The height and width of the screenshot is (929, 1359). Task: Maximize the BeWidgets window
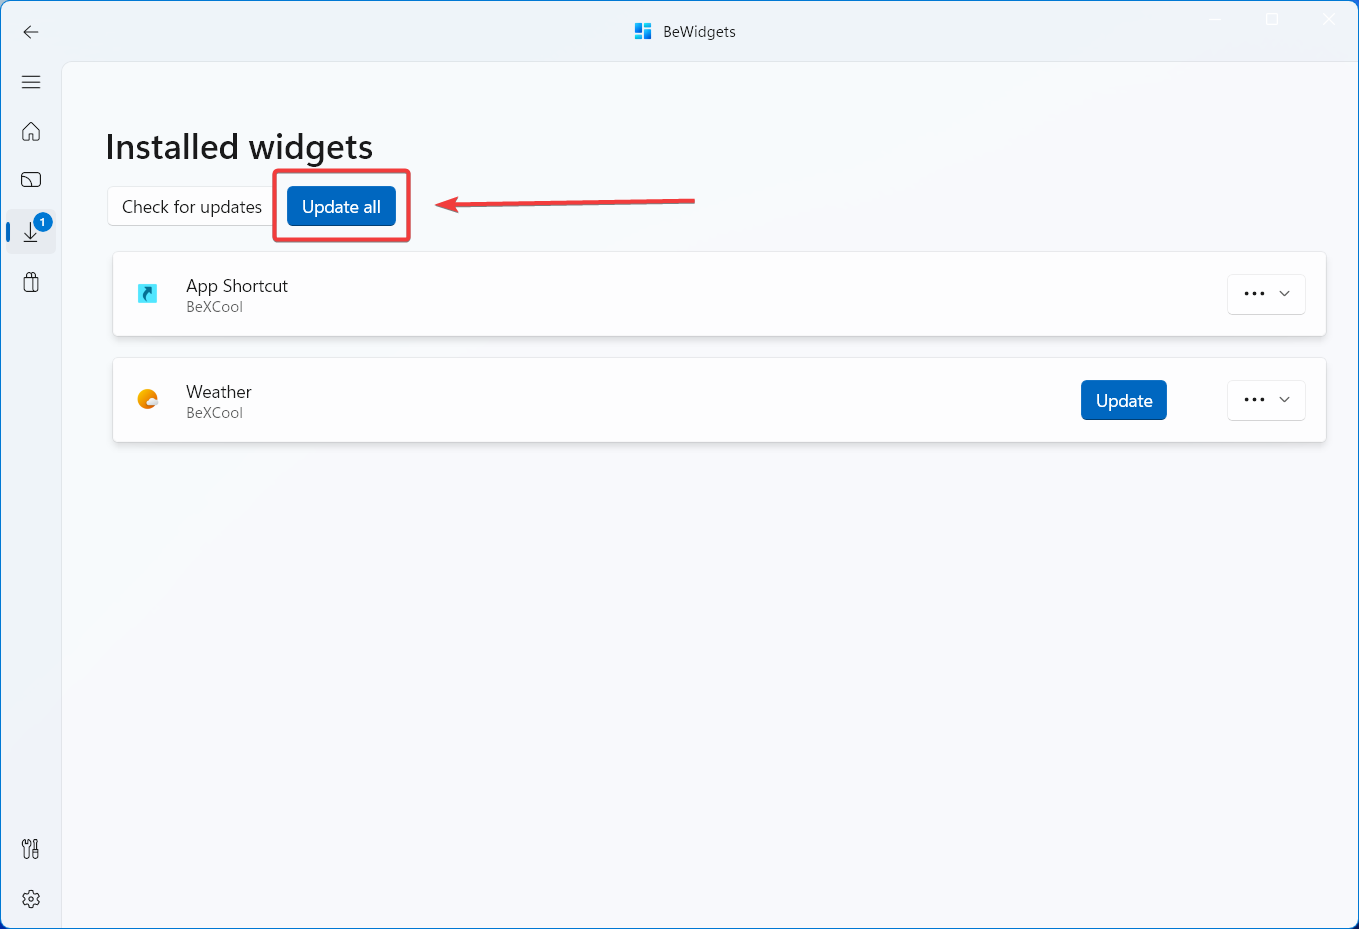(1272, 19)
